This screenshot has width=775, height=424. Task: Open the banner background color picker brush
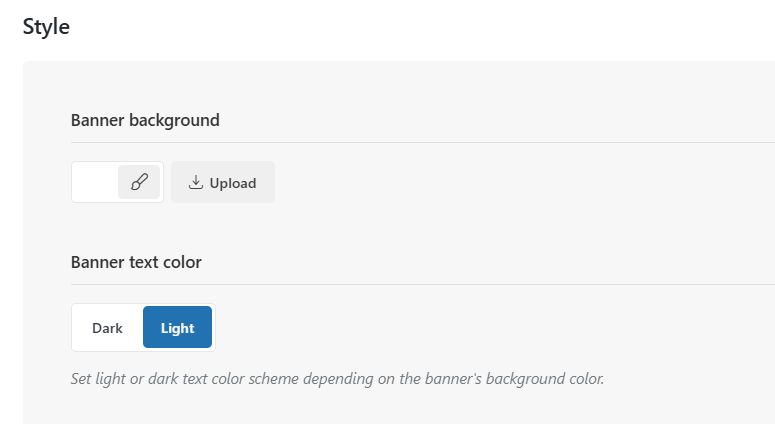[139, 182]
